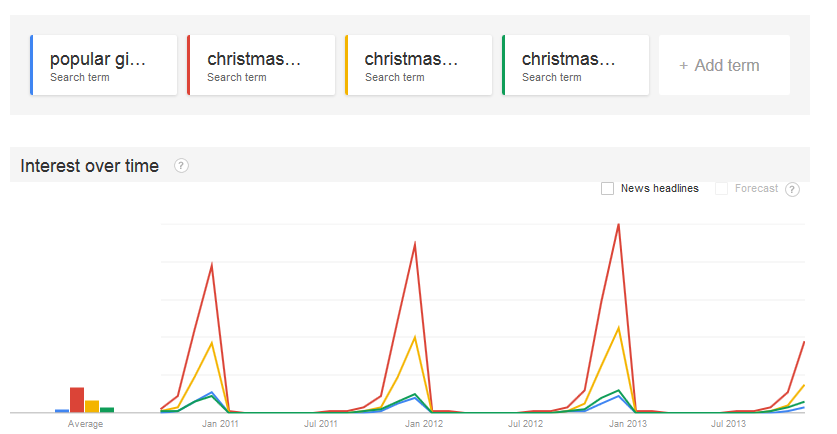Click the blue average bar
The height and width of the screenshot is (434, 837).
[62, 410]
